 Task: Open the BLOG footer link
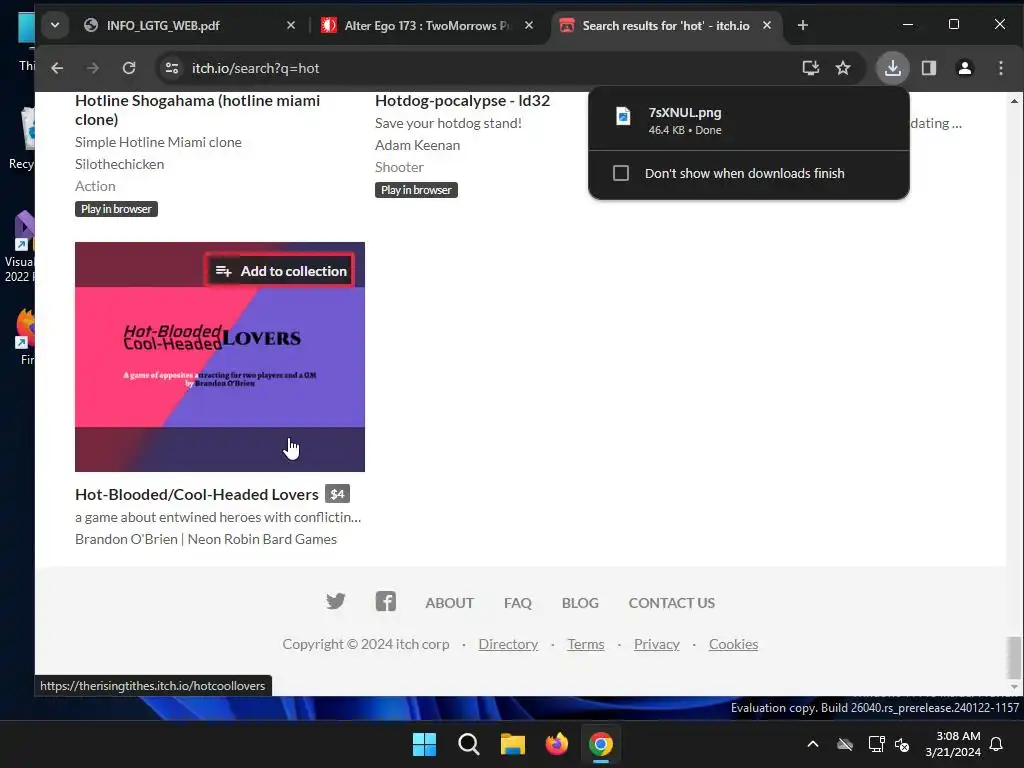[580, 603]
